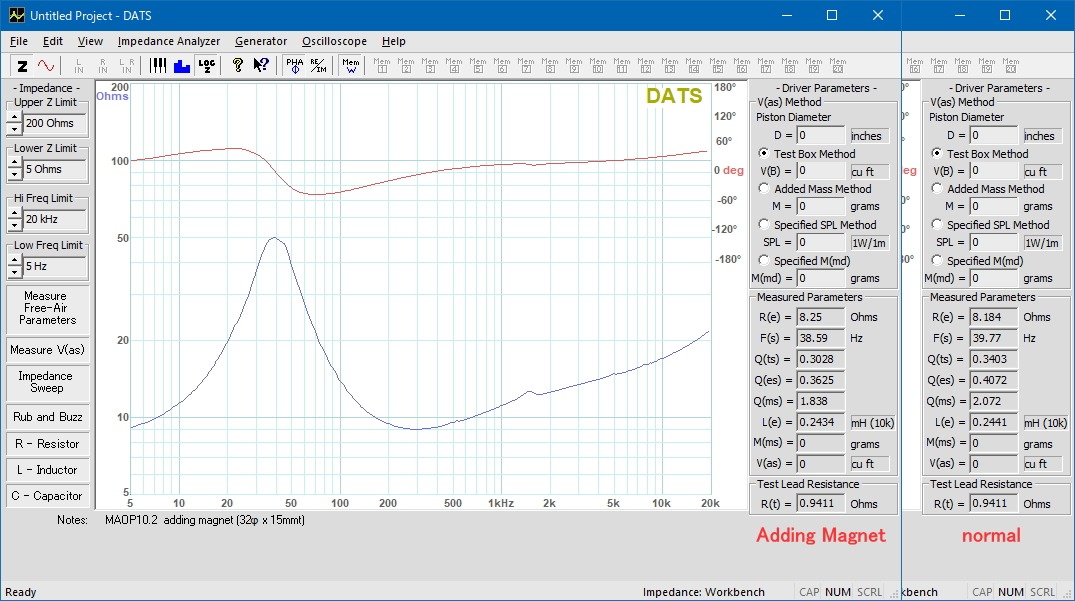Open help with the question mark icon

pyautogui.click(x=237, y=66)
